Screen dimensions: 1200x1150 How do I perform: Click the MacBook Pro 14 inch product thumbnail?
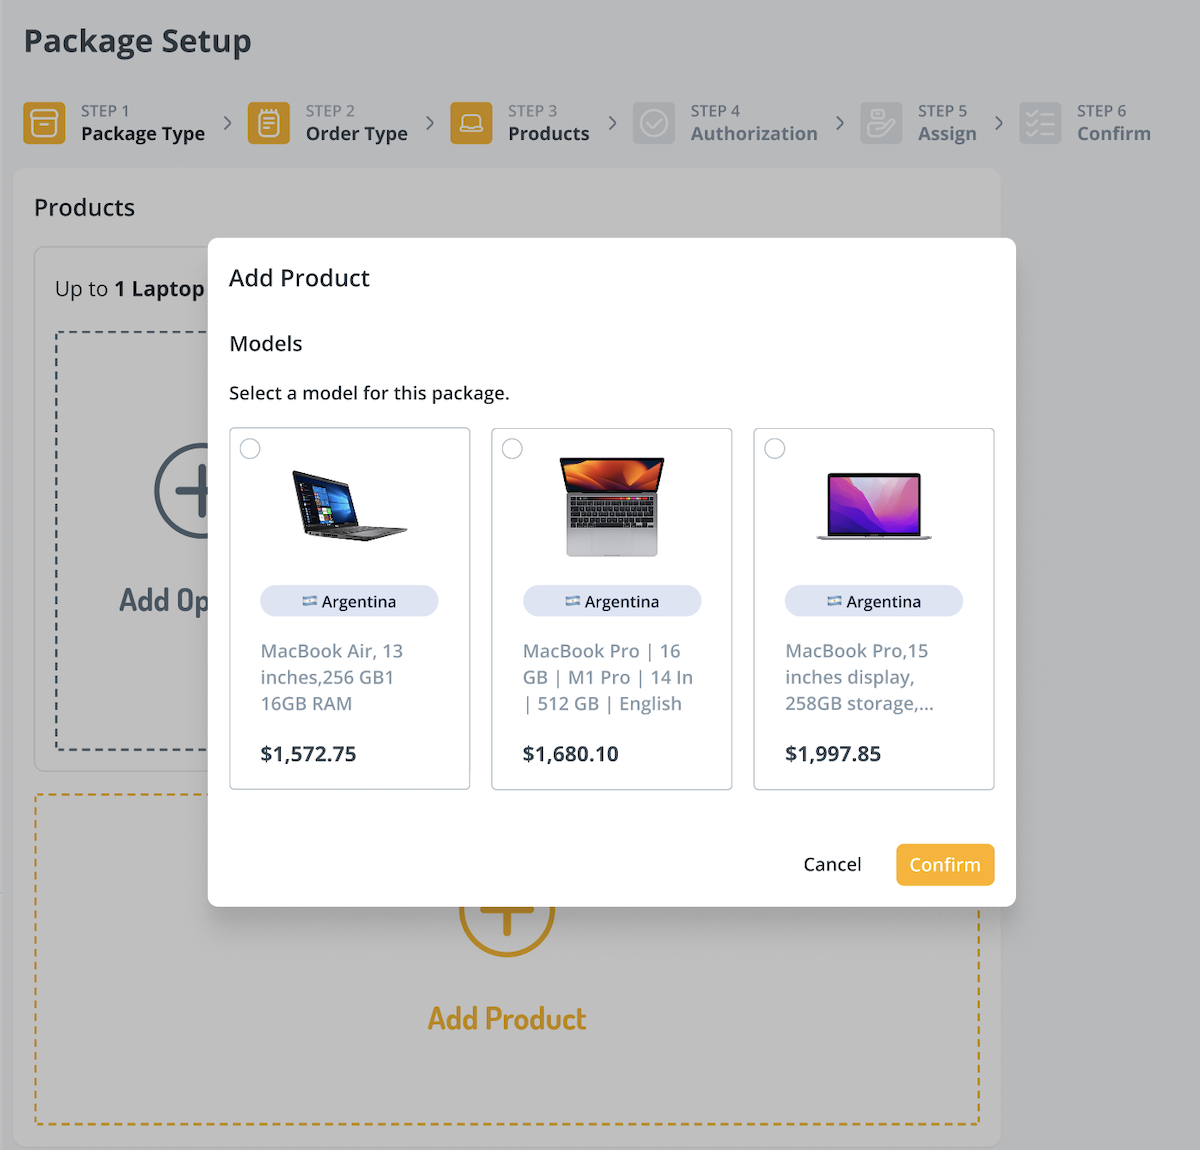click(611, 505)
